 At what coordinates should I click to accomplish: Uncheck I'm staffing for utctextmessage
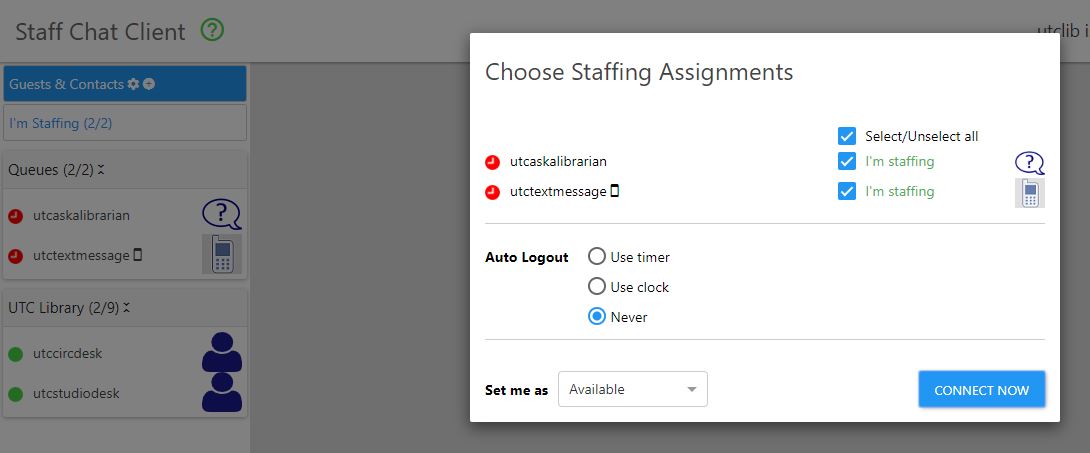(847, 191)
